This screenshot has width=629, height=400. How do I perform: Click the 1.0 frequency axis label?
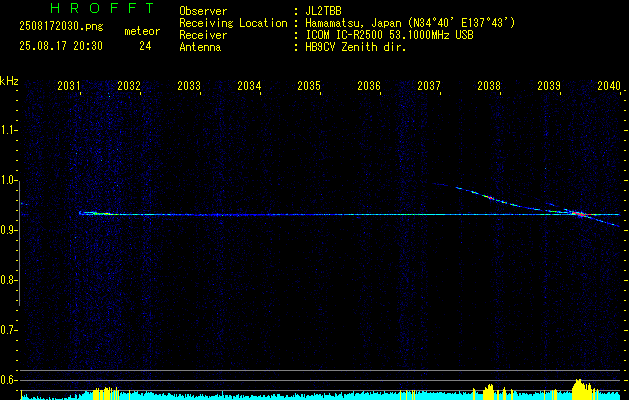[8, 180]
